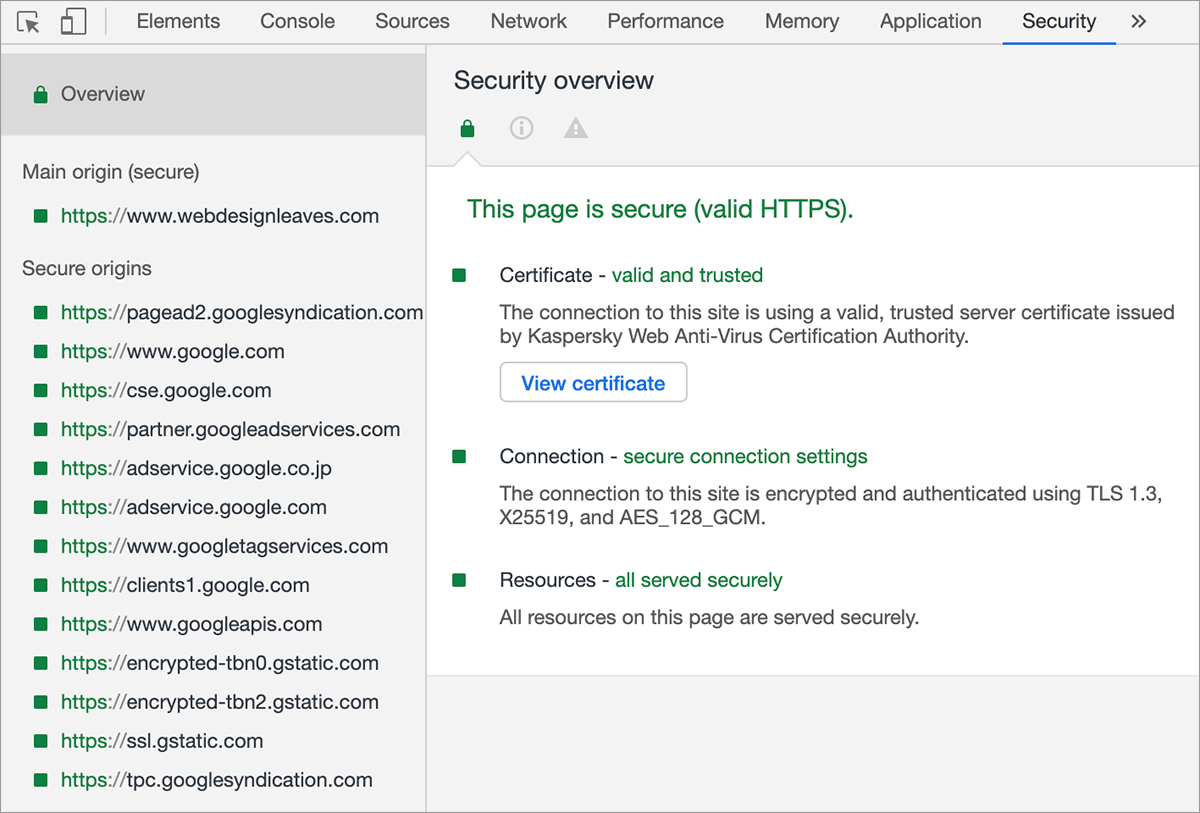Select Overview in the sidebar
This screenshot has width=1200, height=813.
click(102, 94)
